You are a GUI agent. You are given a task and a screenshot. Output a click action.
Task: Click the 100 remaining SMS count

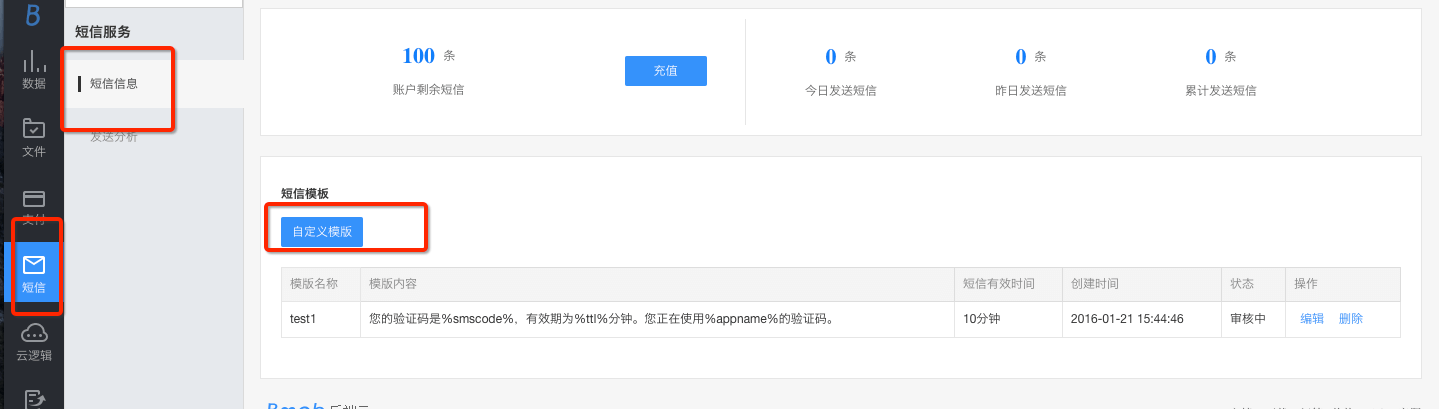point(418,56)
